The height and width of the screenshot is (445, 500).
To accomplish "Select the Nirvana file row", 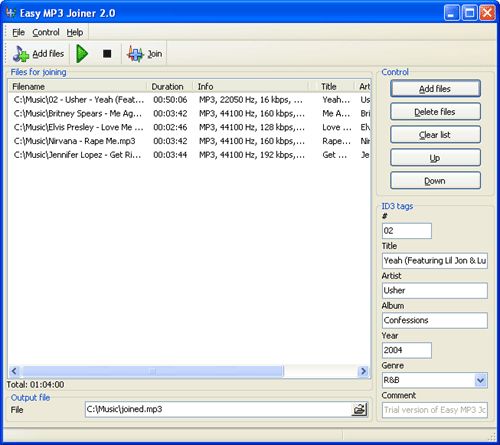I will [x=189, y=141].
